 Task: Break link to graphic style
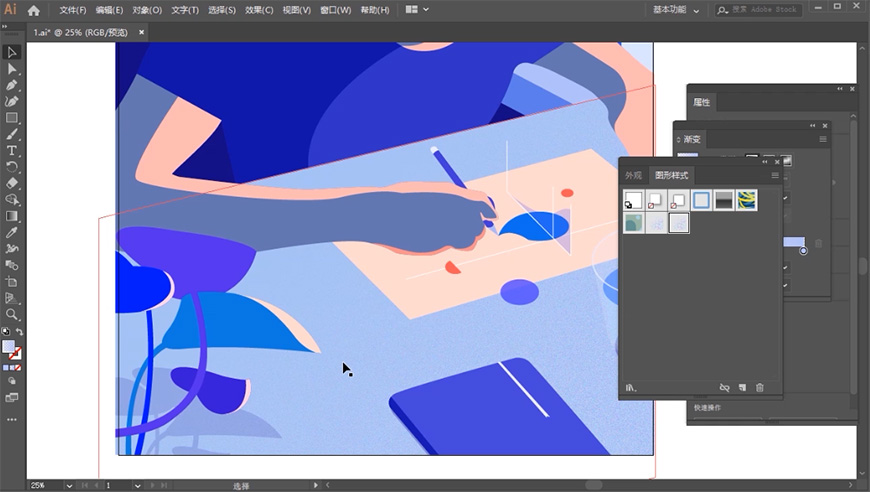(724, 388)
